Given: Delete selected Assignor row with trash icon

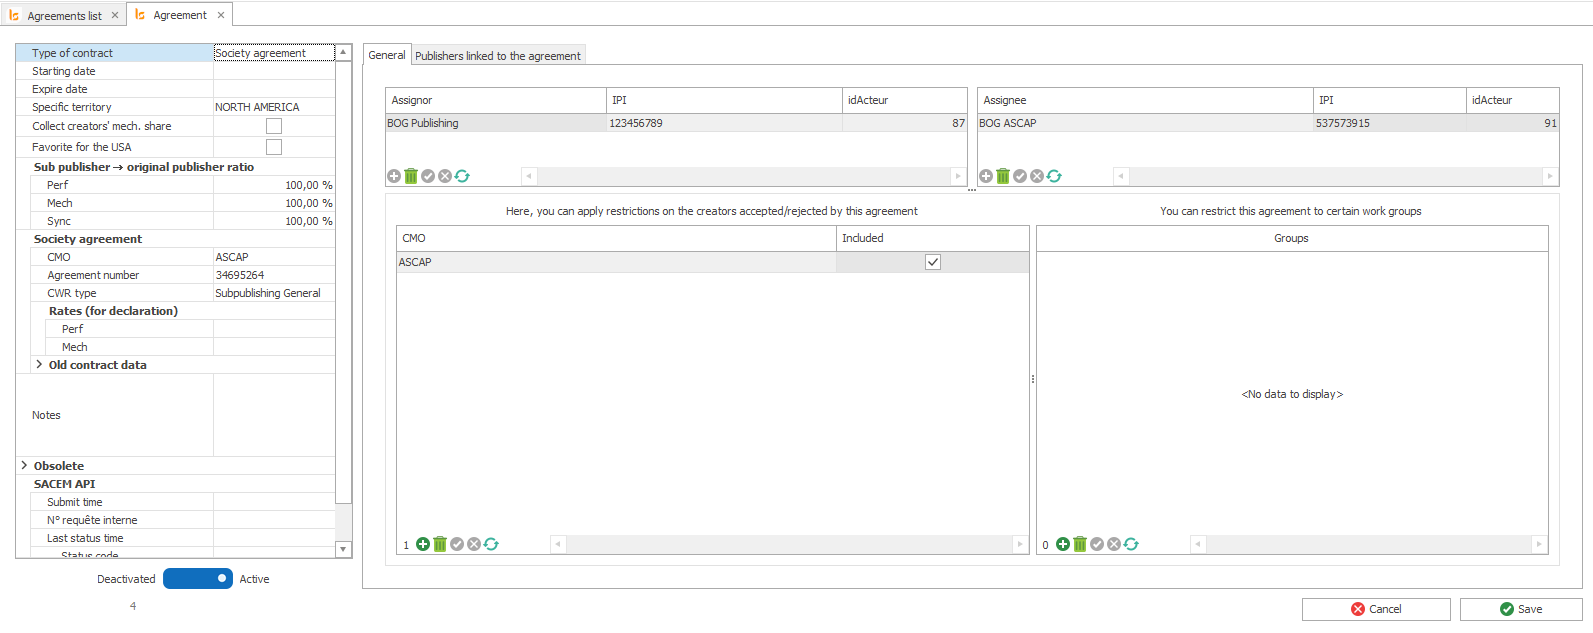Looking at the screenshot, I should (x=411, y=176).
